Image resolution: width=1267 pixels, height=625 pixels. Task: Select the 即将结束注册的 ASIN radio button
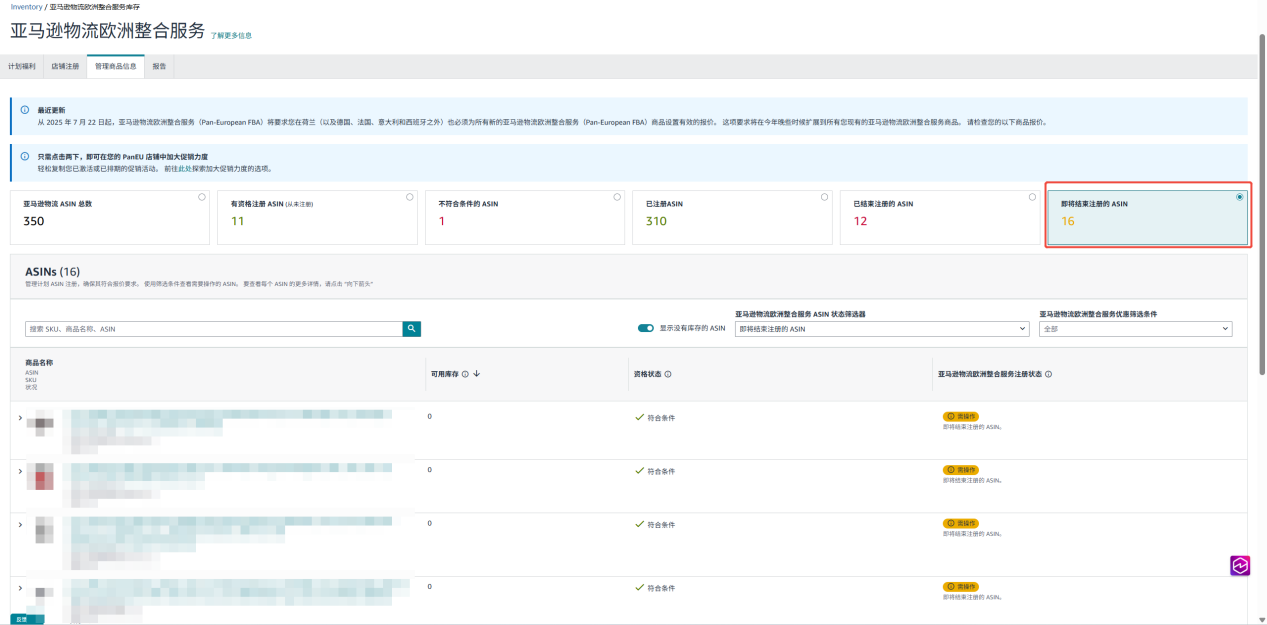(x=1240, y=197)
